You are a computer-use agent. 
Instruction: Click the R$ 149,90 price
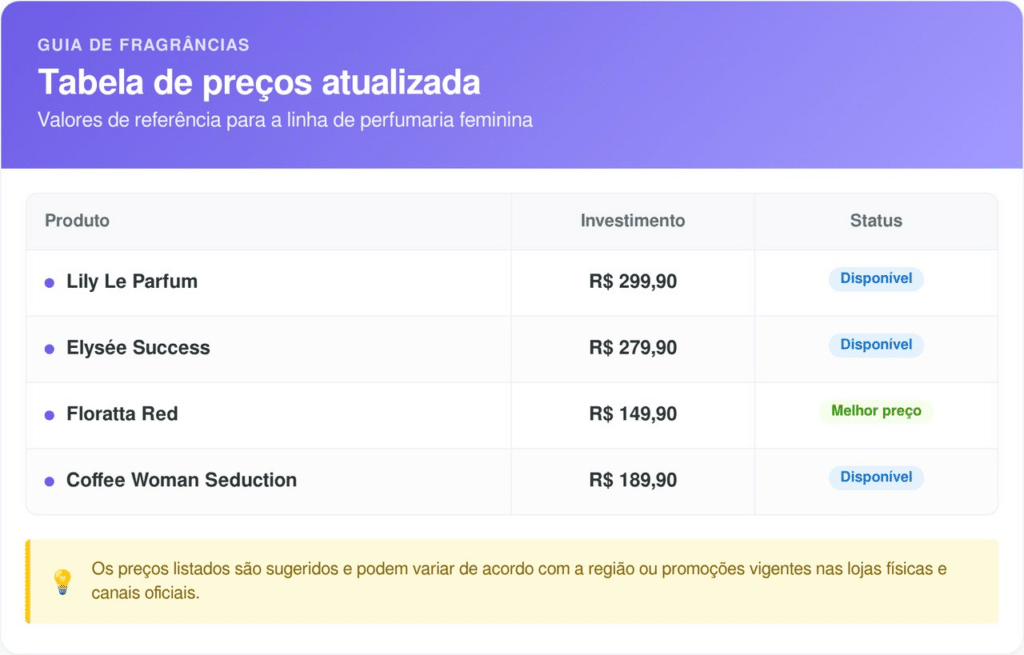[x=632, y=414]
